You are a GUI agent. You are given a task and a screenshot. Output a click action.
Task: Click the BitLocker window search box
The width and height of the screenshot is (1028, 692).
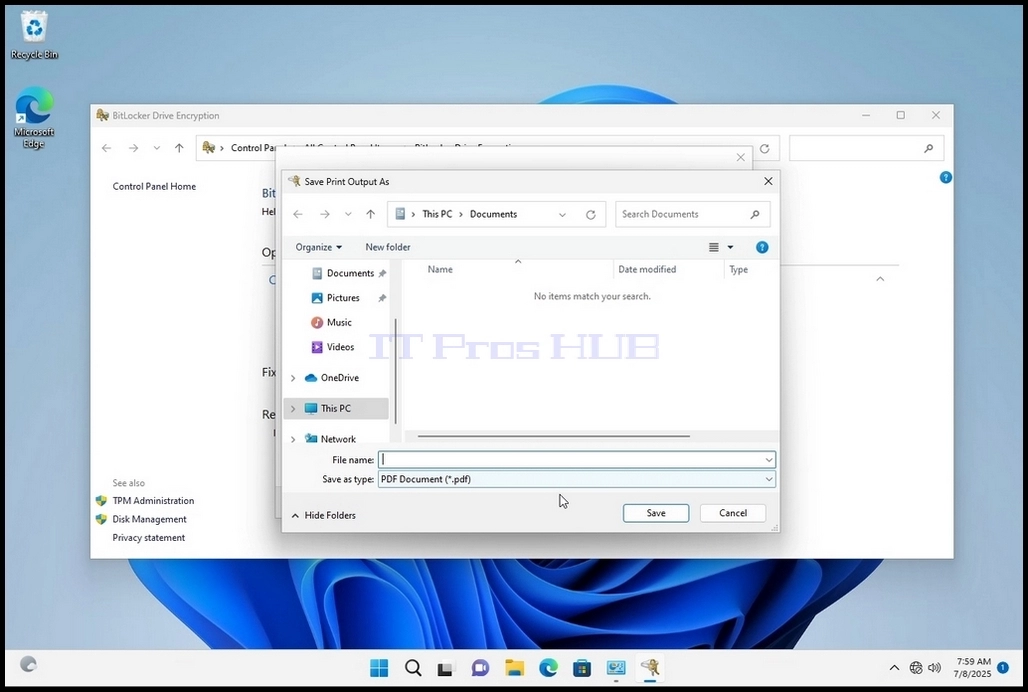tap(866, 149)
